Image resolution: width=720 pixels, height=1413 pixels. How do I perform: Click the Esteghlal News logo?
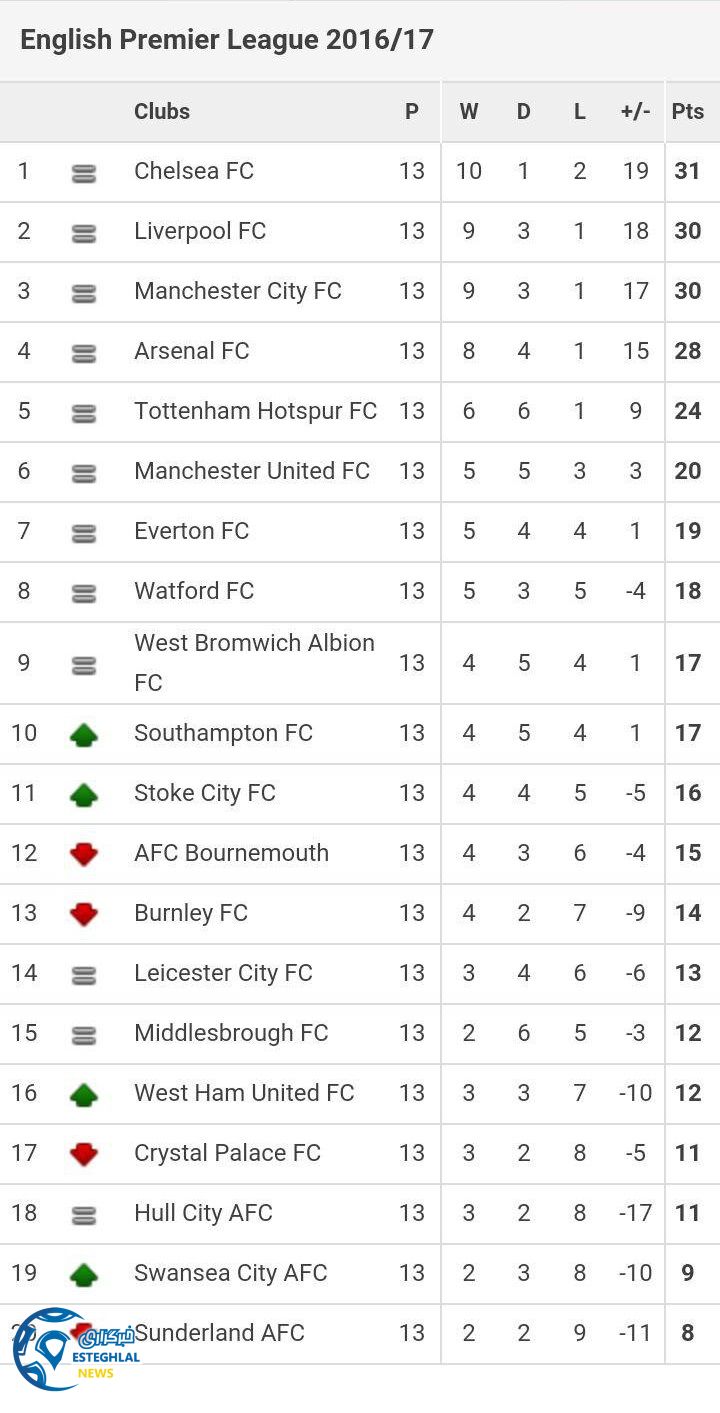[x=76, y=1350]
